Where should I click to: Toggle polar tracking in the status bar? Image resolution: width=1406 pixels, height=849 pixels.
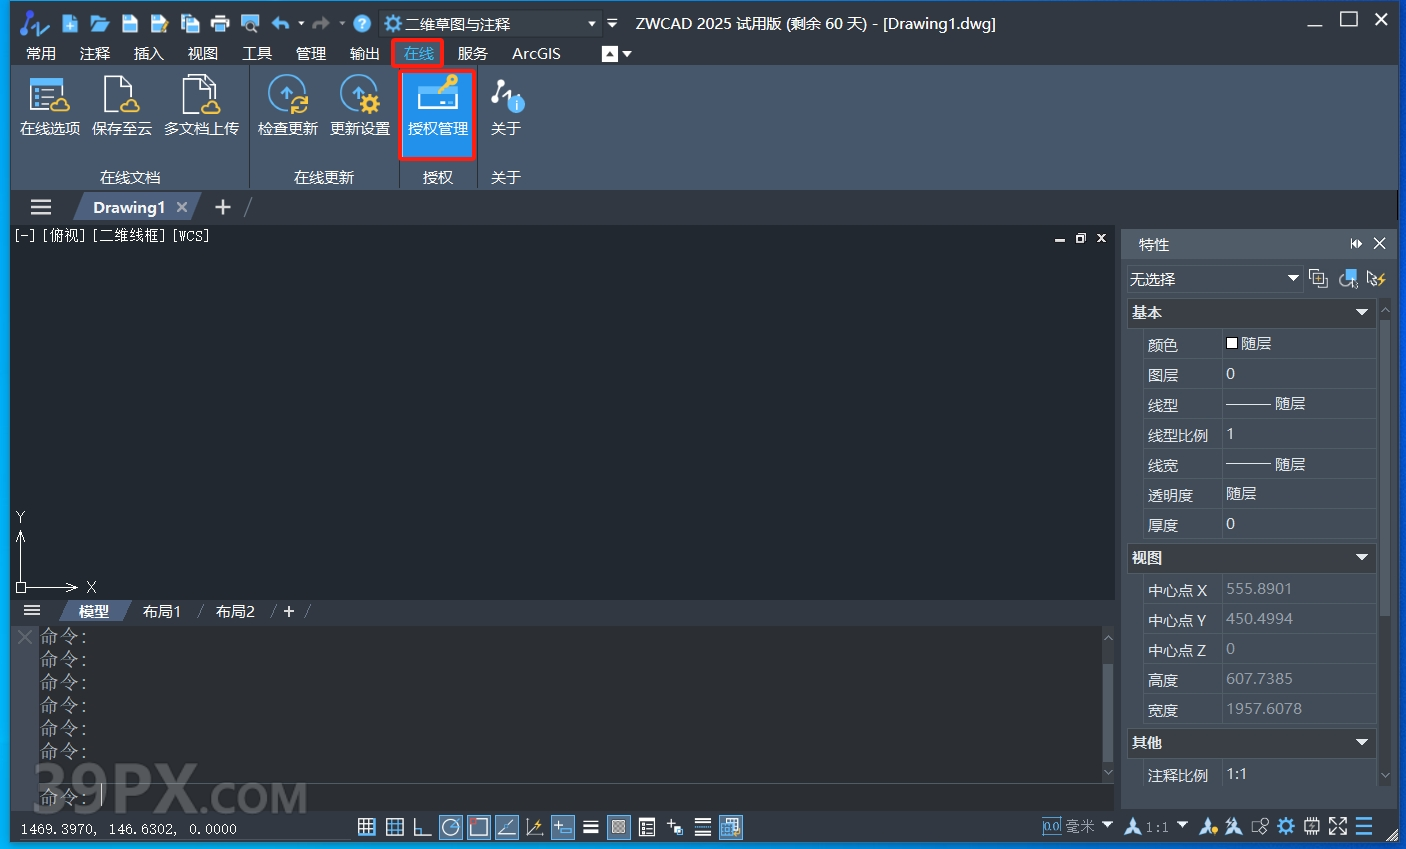451,827
